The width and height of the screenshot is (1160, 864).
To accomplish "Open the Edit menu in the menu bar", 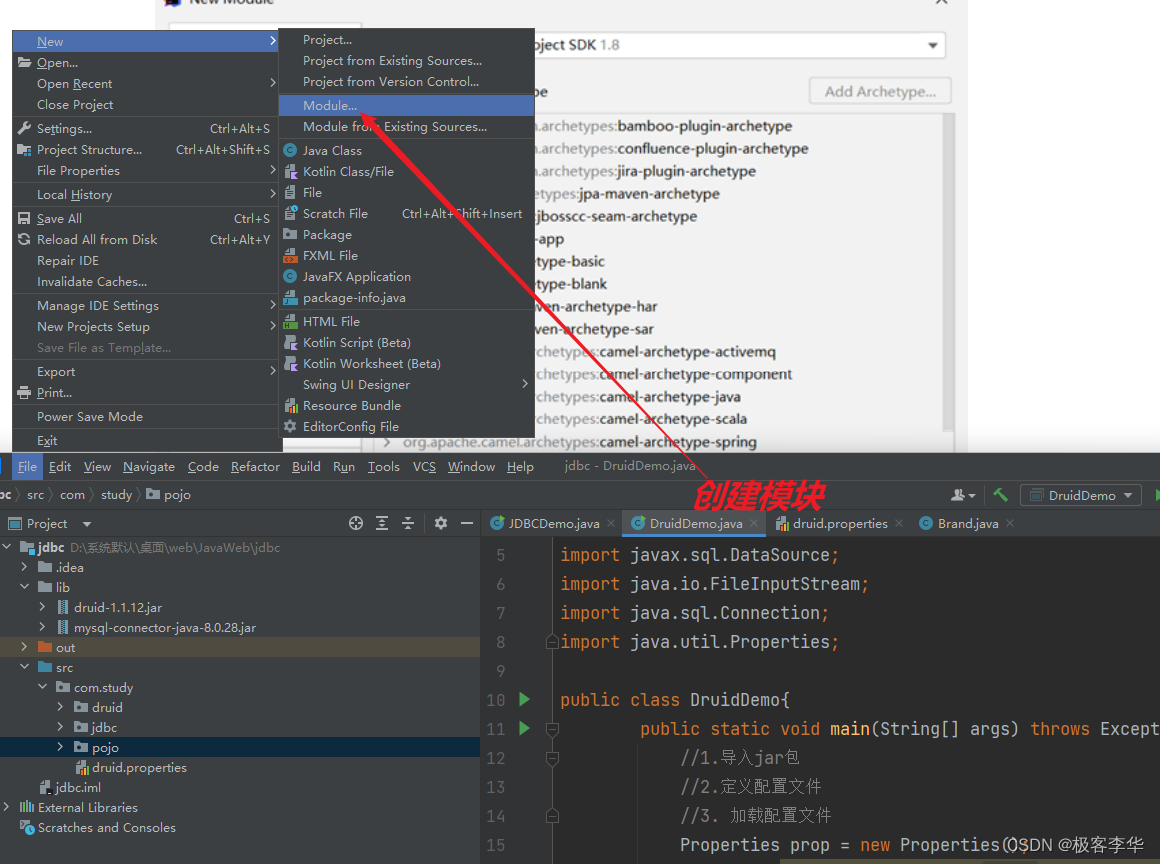I will click(x=60, y=467).
